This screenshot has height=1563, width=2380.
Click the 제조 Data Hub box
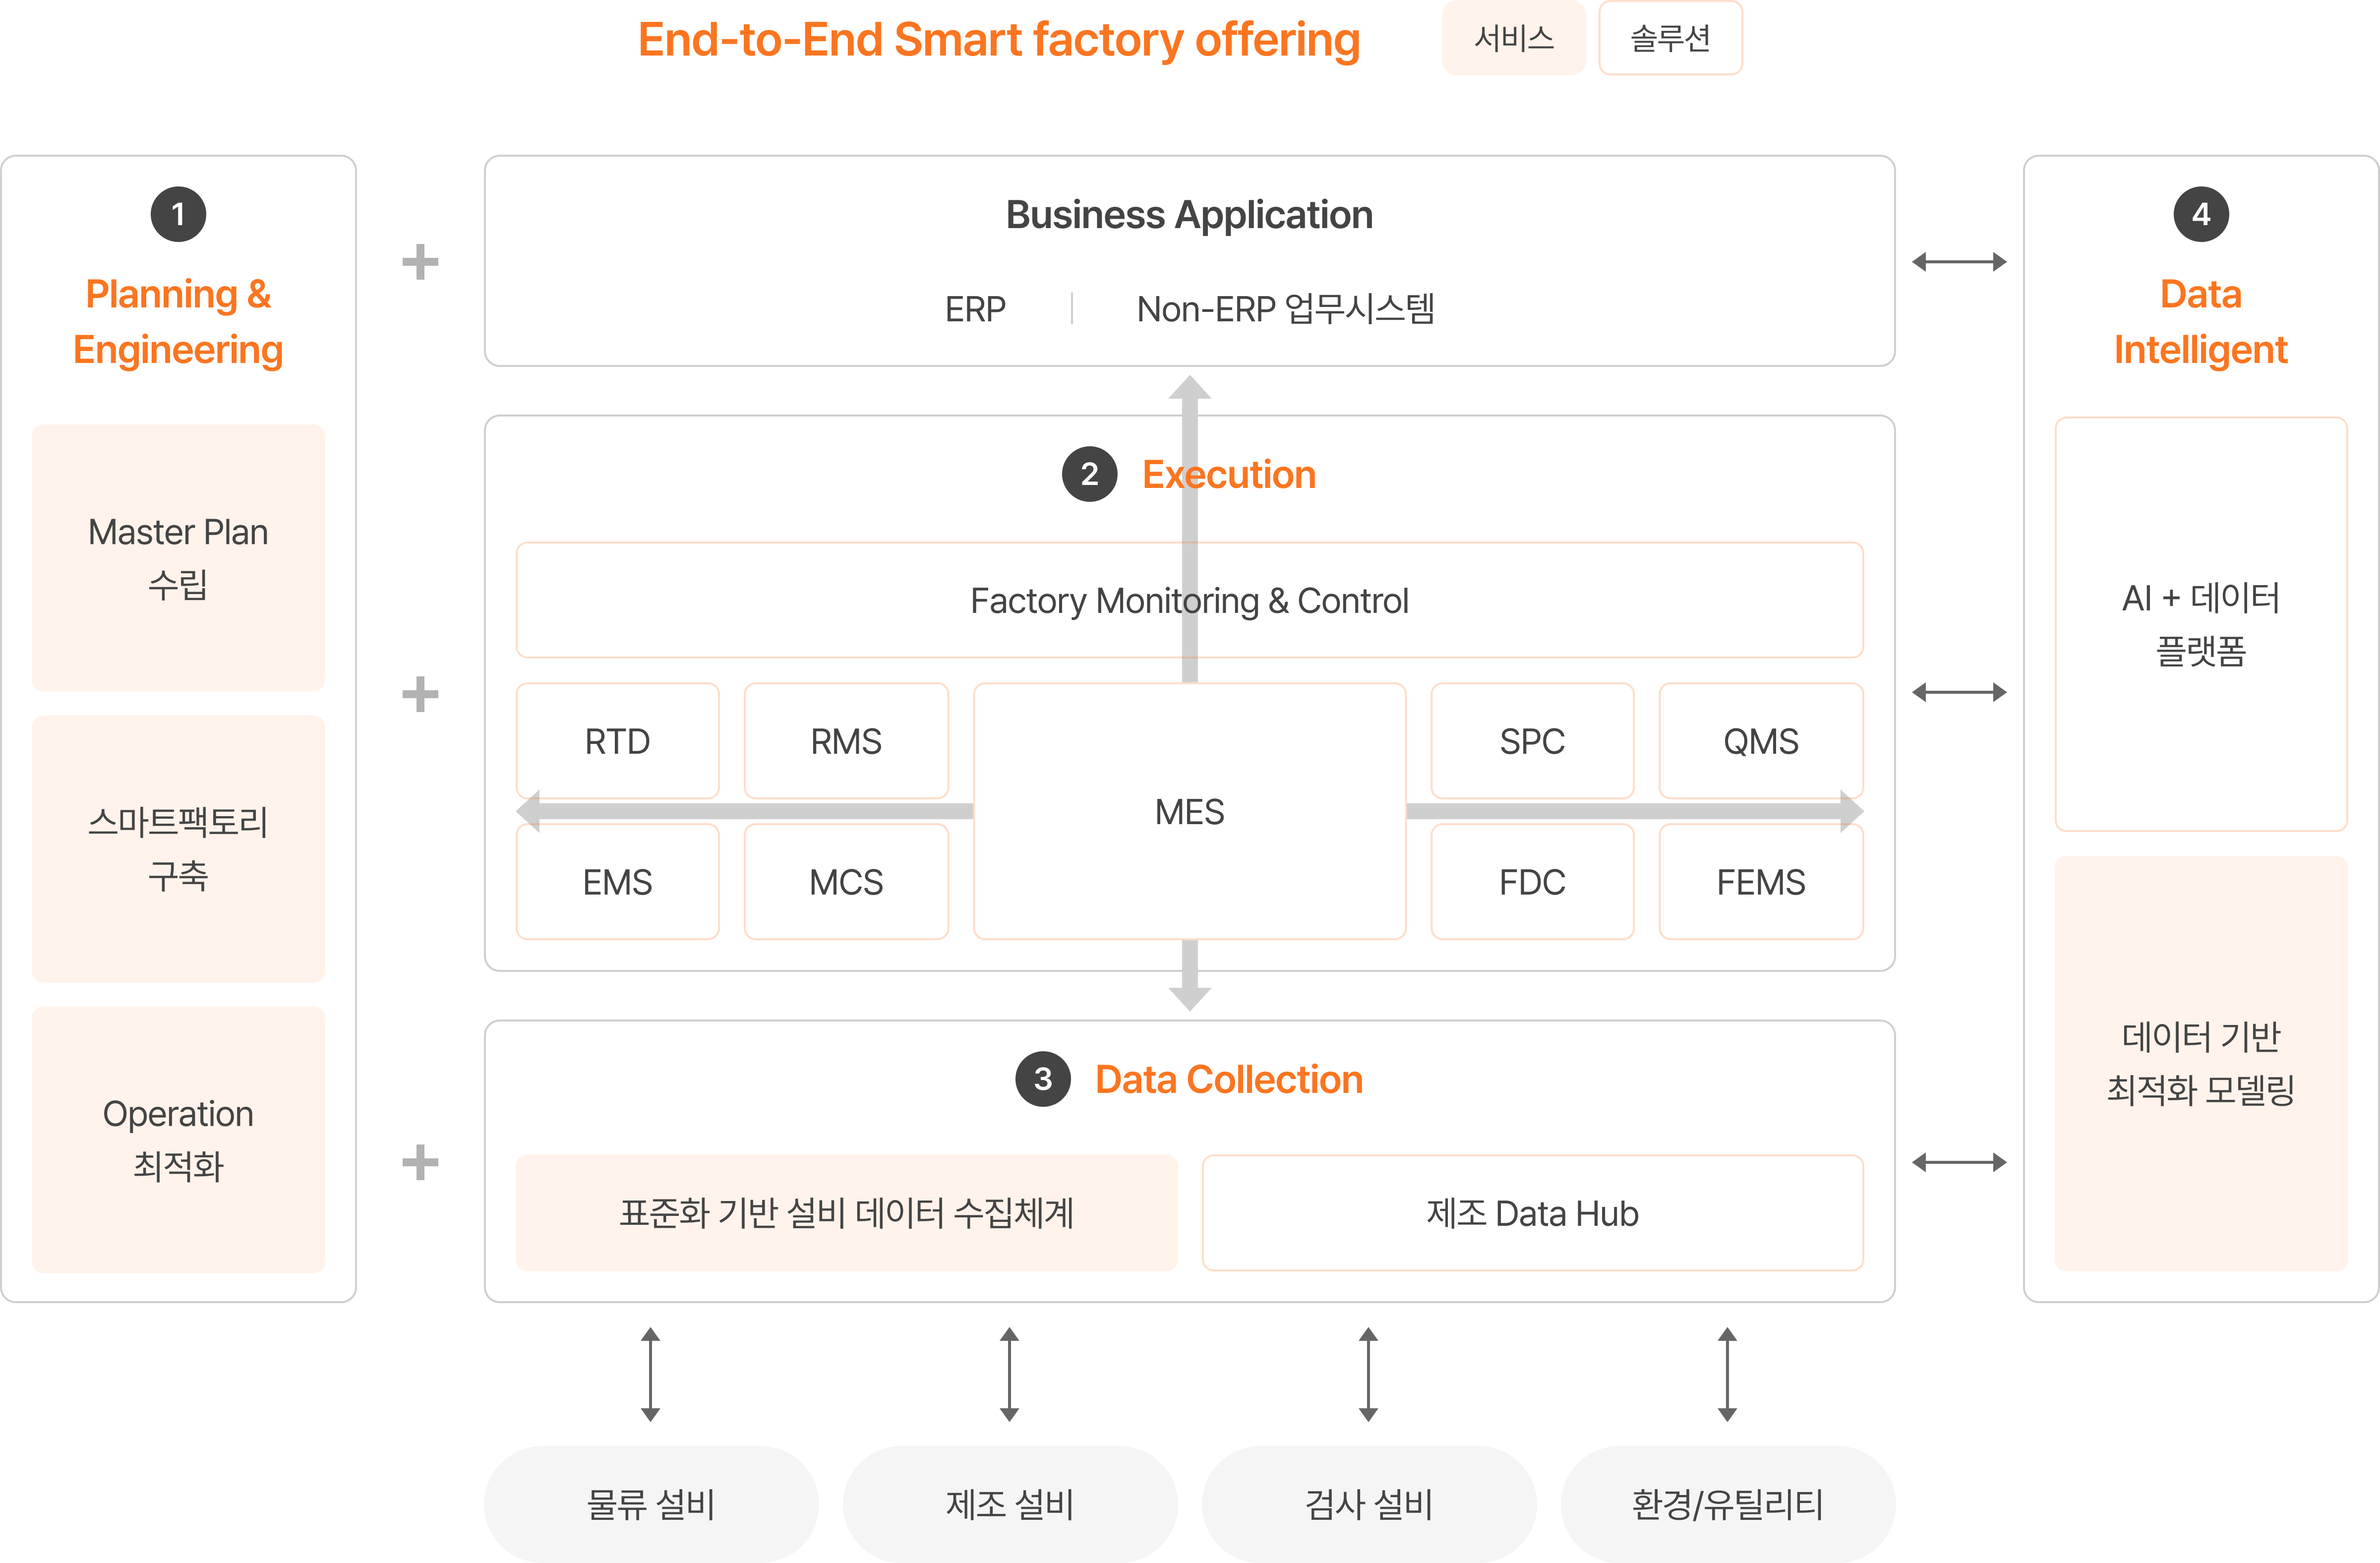click(1532, 1213)
